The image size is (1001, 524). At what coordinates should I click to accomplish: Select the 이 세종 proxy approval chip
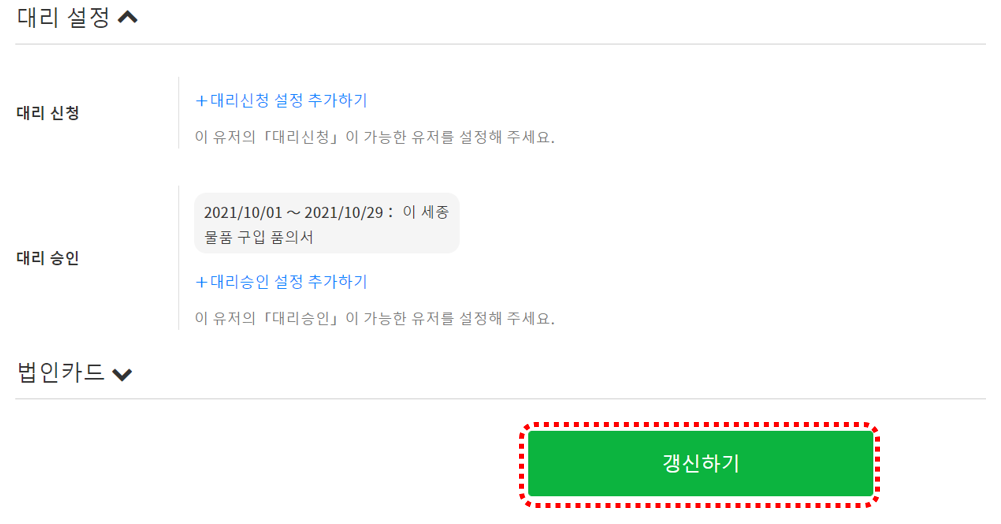coord(326,224)
